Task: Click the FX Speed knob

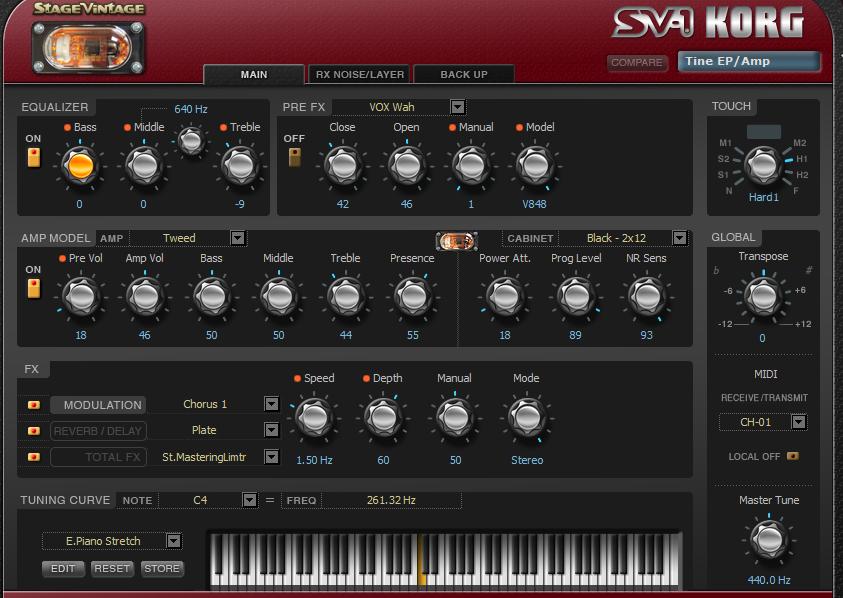Action: (x=315, y=418)
